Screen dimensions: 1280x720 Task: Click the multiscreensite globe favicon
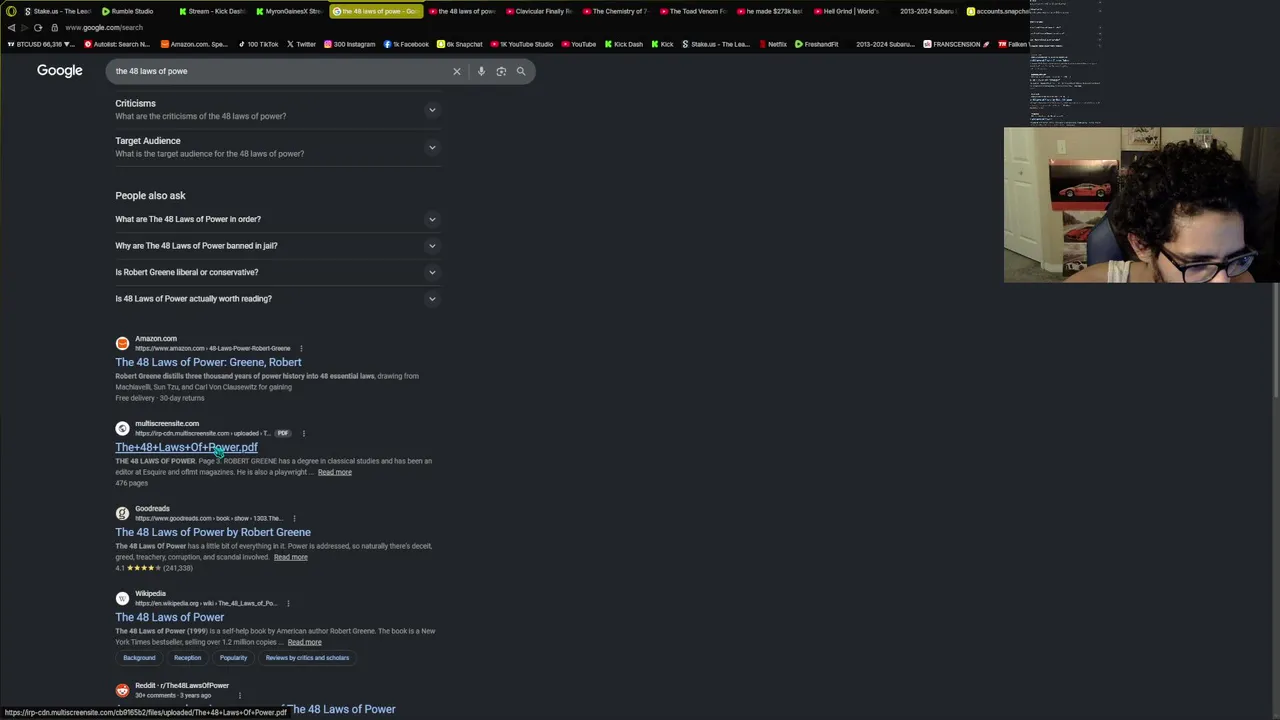pyautogui.click(x=122, y=428)
